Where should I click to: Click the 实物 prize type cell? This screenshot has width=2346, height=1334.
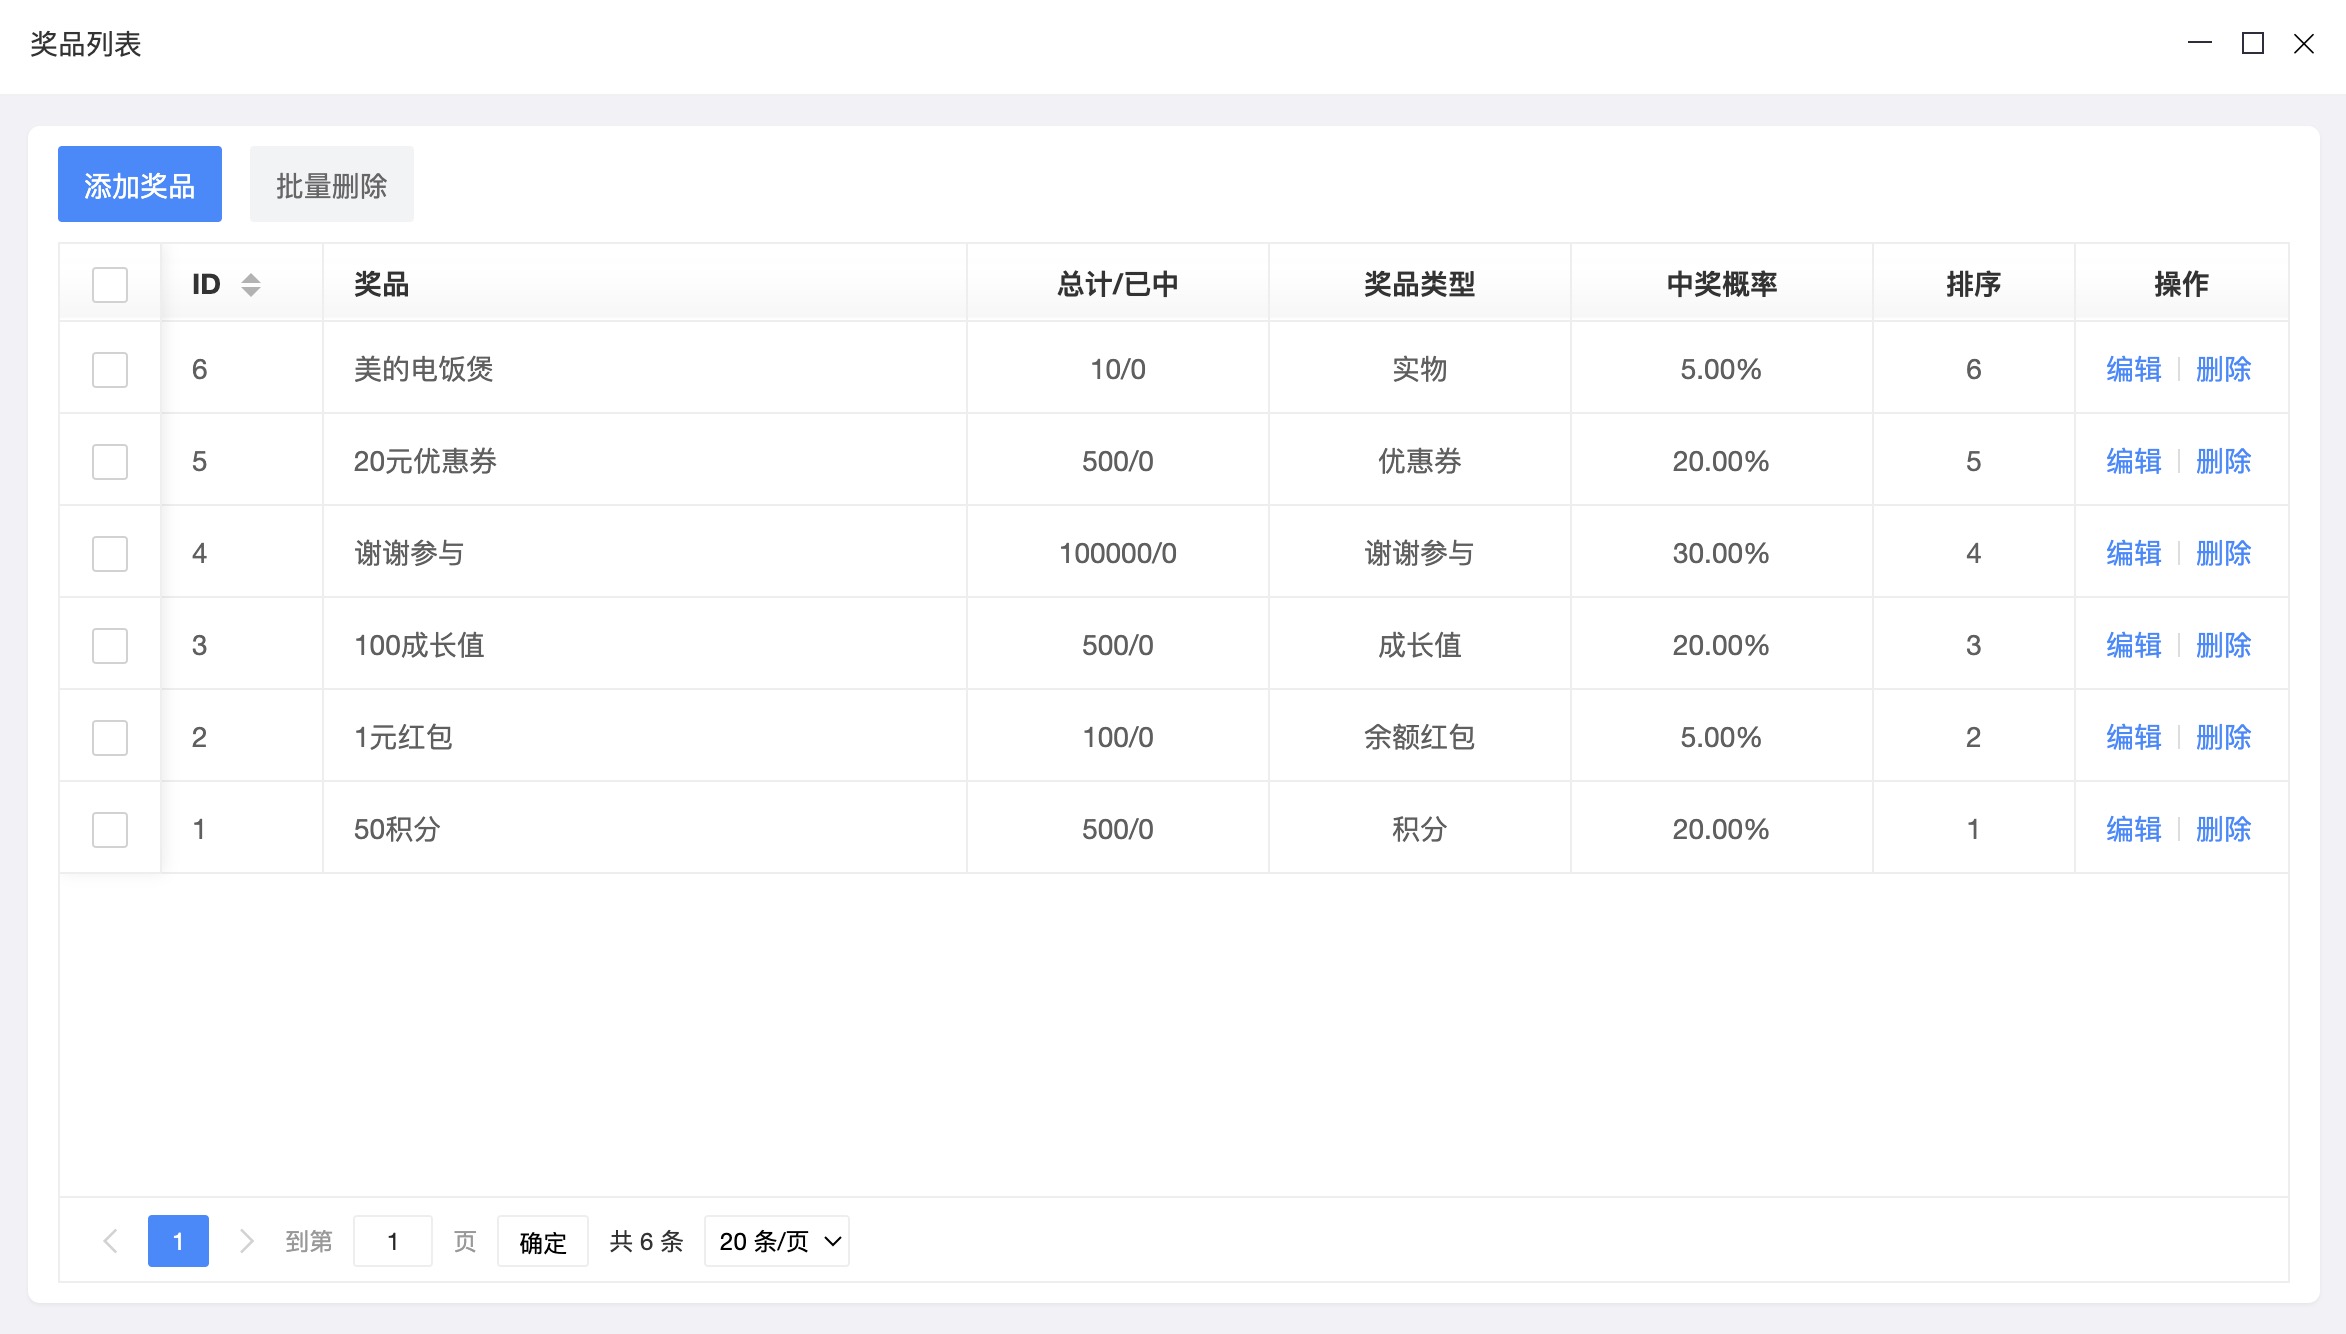pos(1420,369)
